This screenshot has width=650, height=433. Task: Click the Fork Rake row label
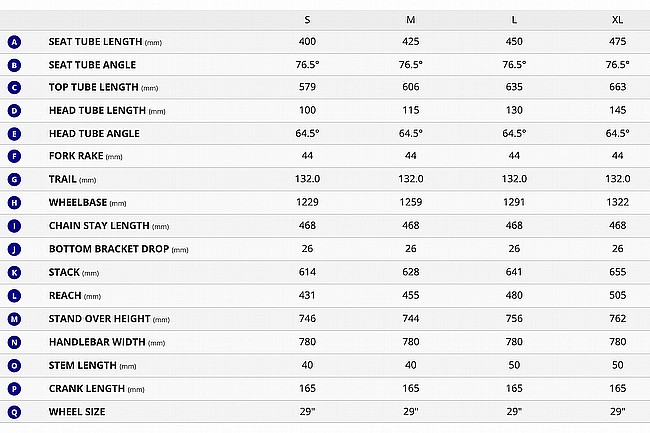click(85, 156)
